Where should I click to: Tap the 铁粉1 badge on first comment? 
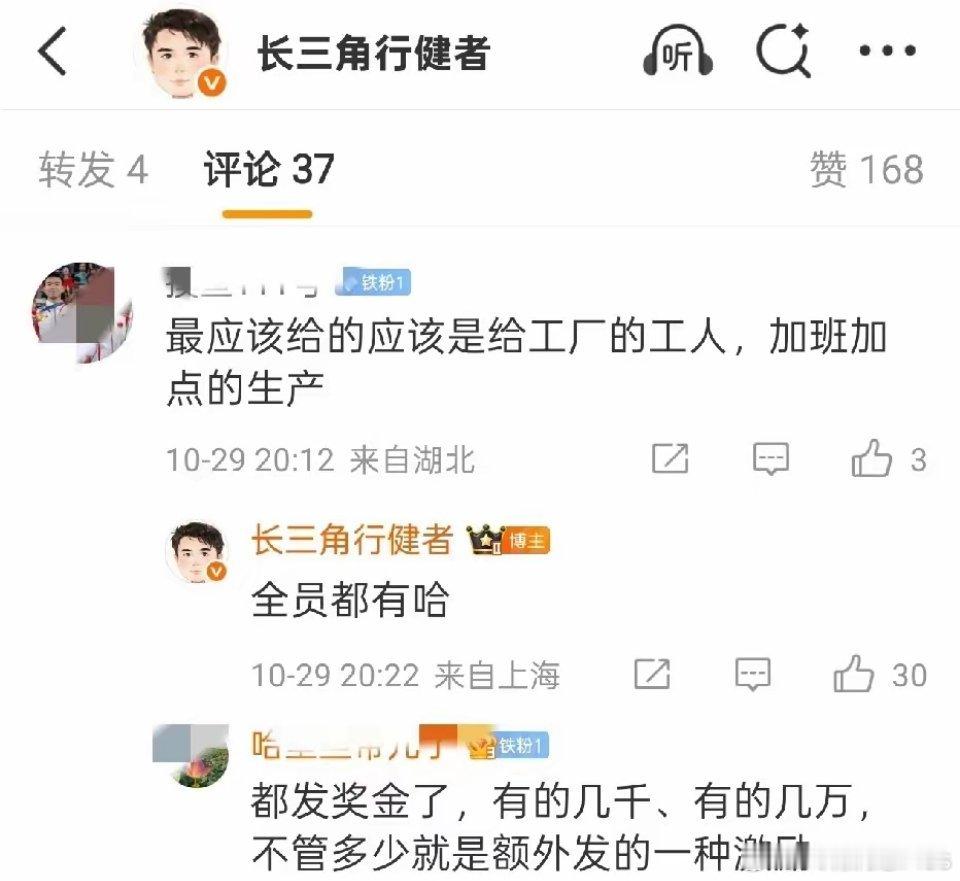[x=373, y=282]
